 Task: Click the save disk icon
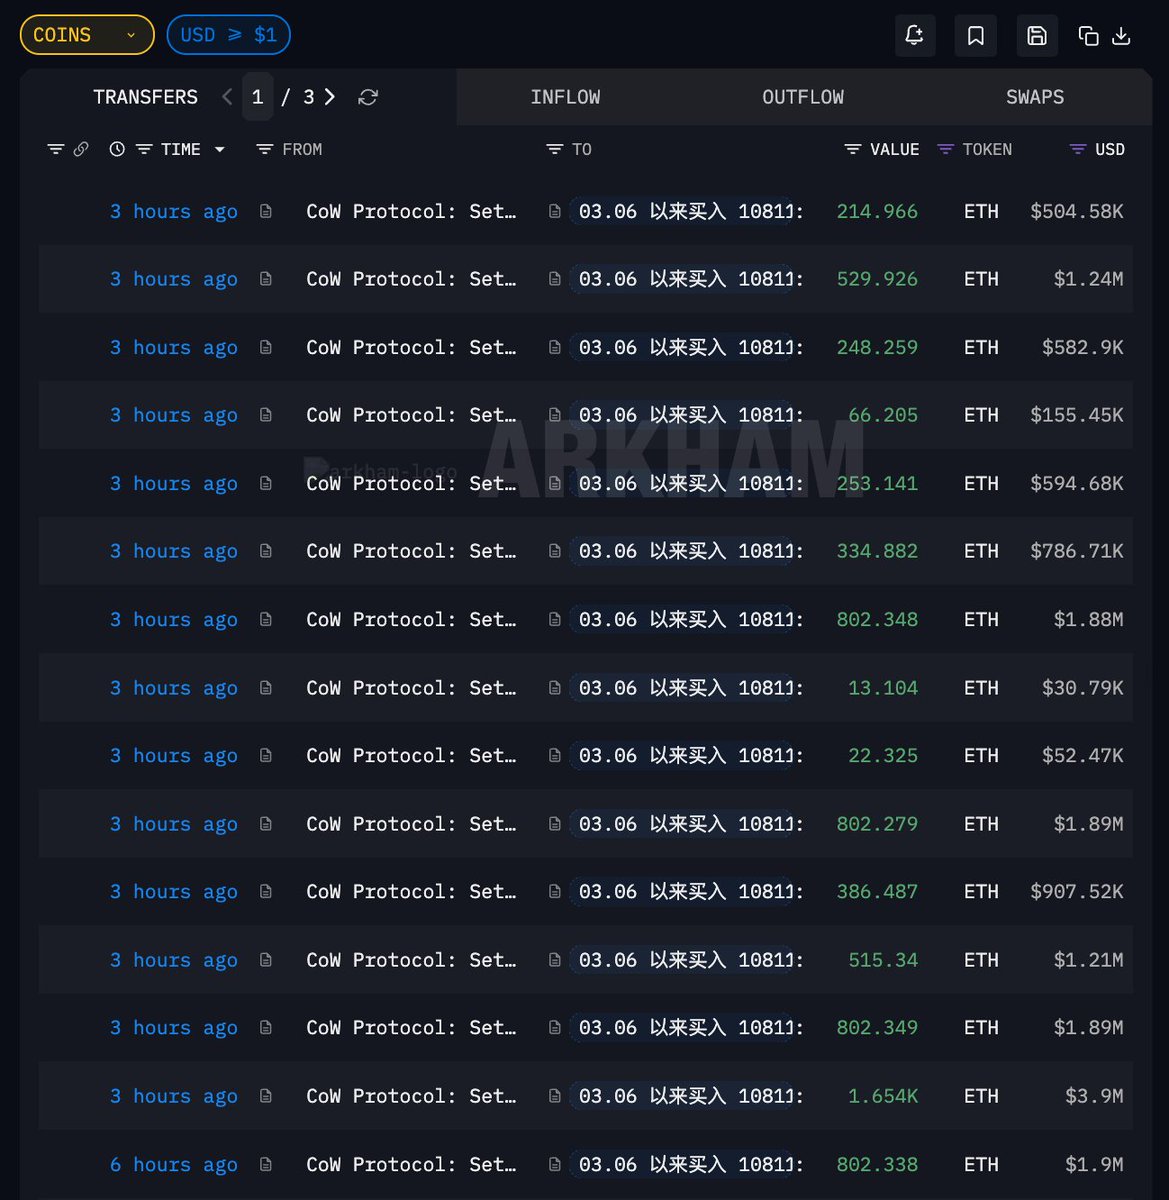1037,36
